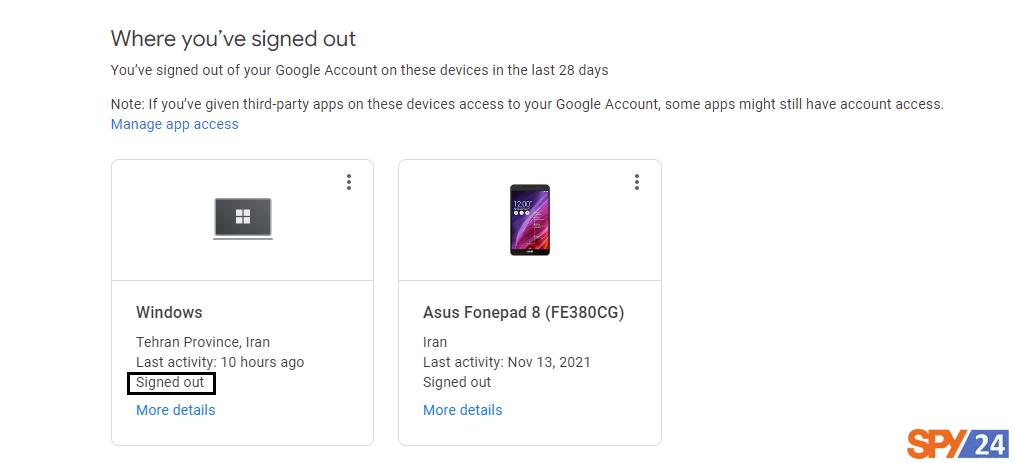
Task: Open the three-dot menu on Windows card
Action: (349, 182)
